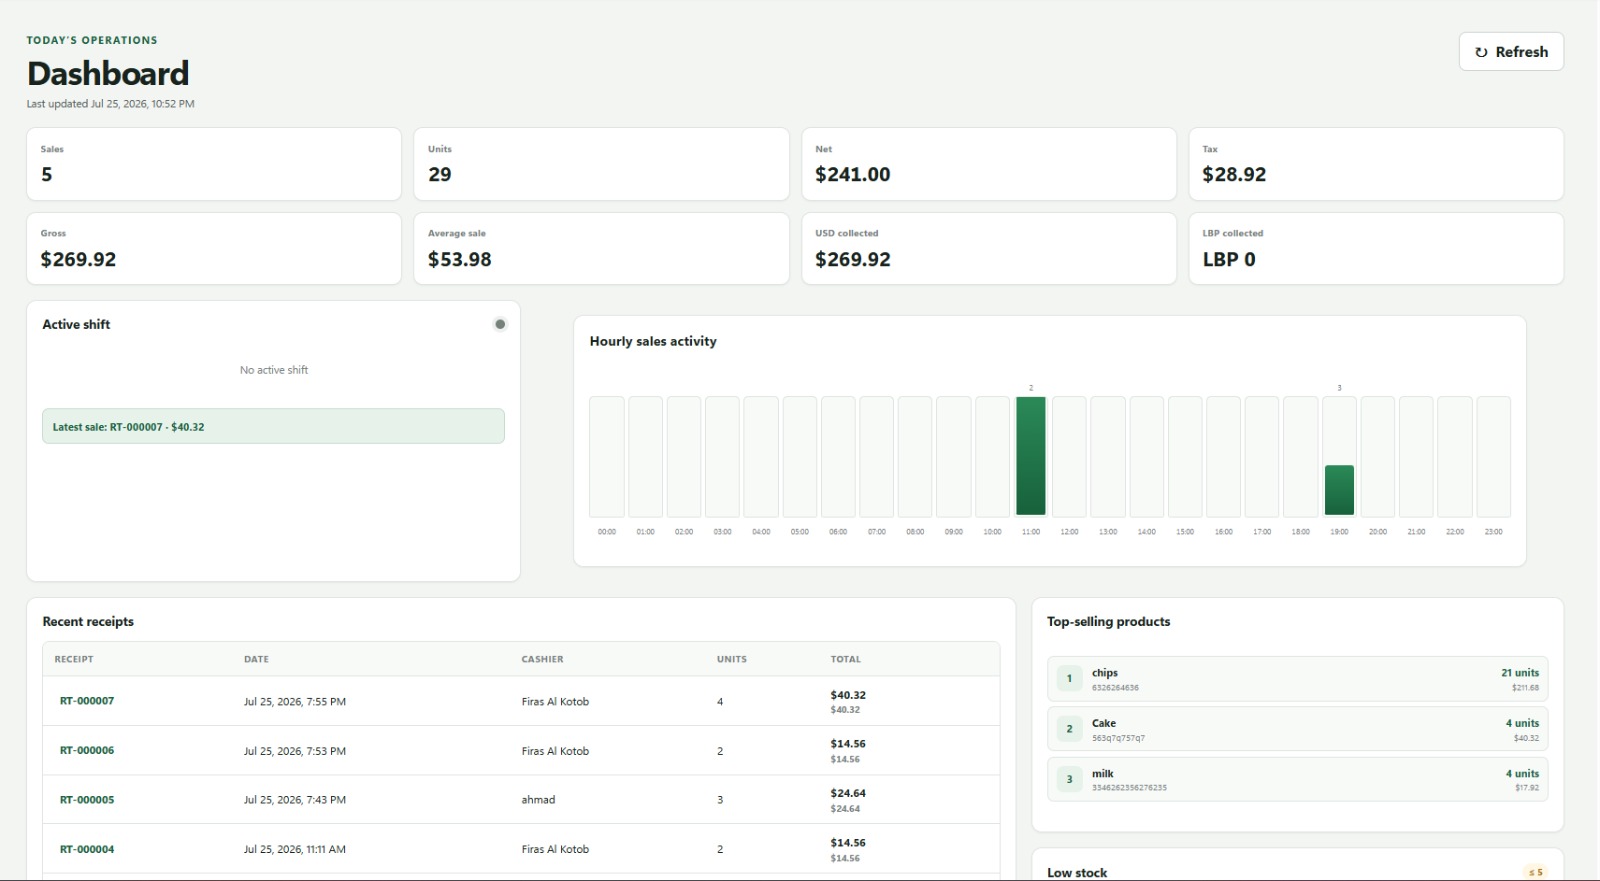Click the RECEIPT column header
Viewport: 1600px width, 881px height.
(74, 659)
